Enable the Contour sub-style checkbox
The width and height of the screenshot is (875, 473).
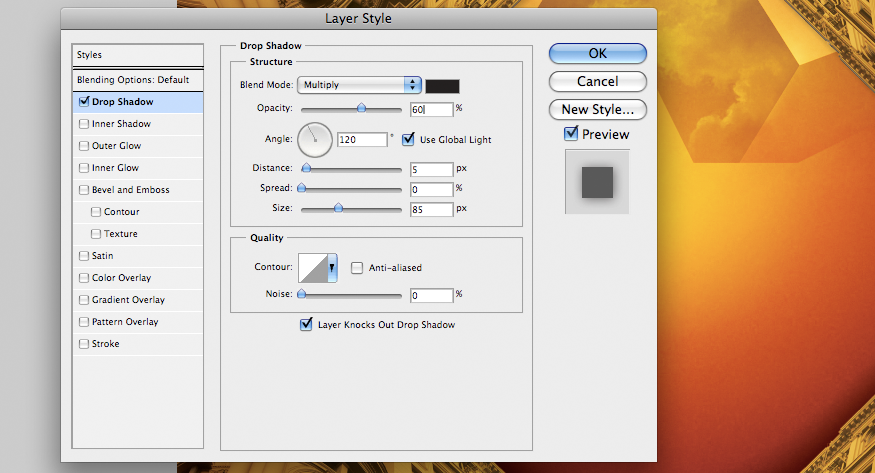pos(96,212)
